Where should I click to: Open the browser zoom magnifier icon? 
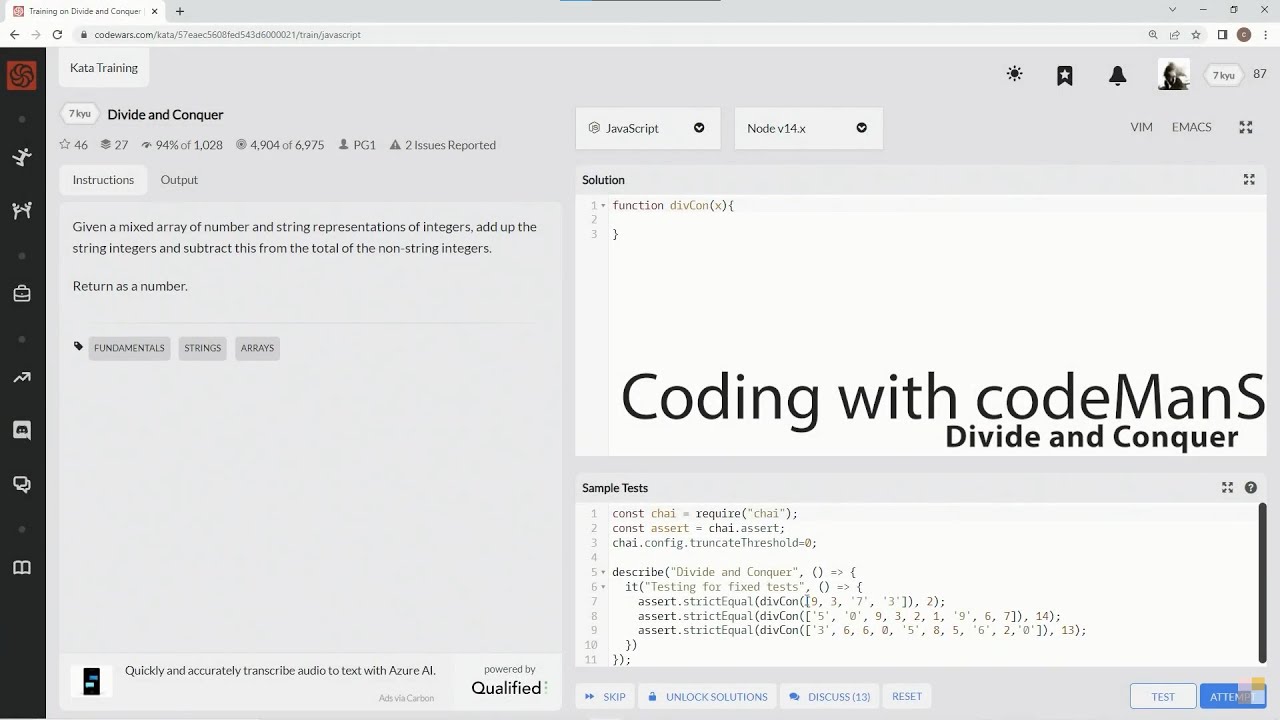point(1153,34)
